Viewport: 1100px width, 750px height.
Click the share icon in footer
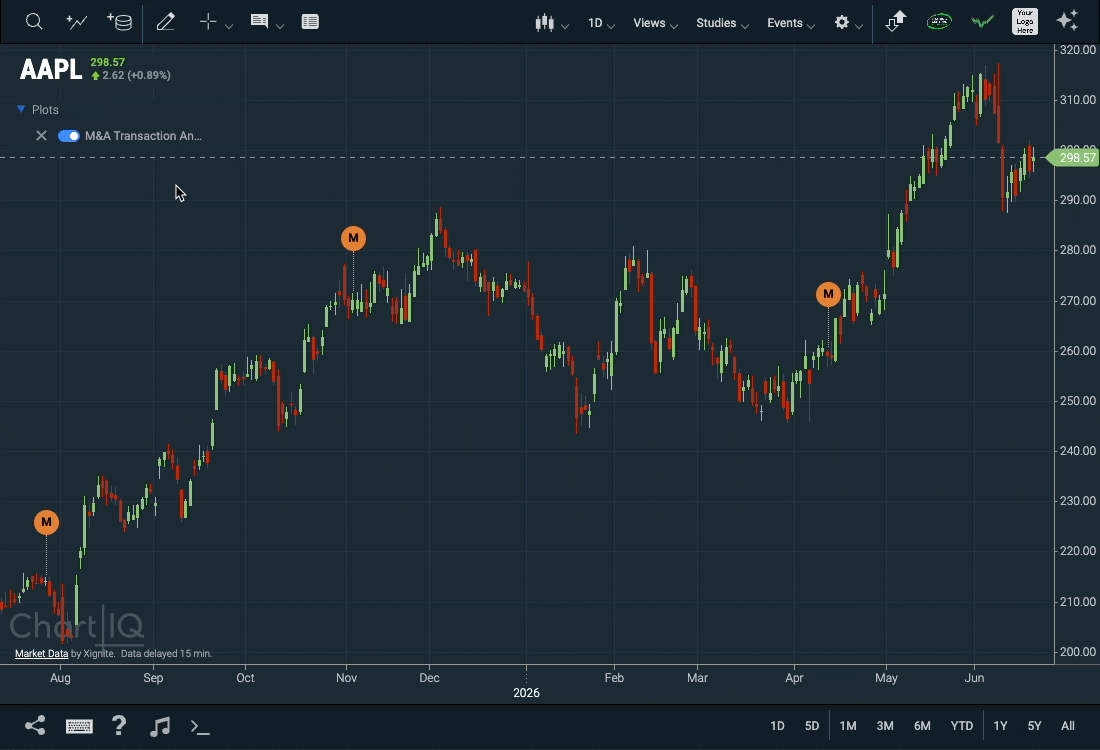click(35, 725)
